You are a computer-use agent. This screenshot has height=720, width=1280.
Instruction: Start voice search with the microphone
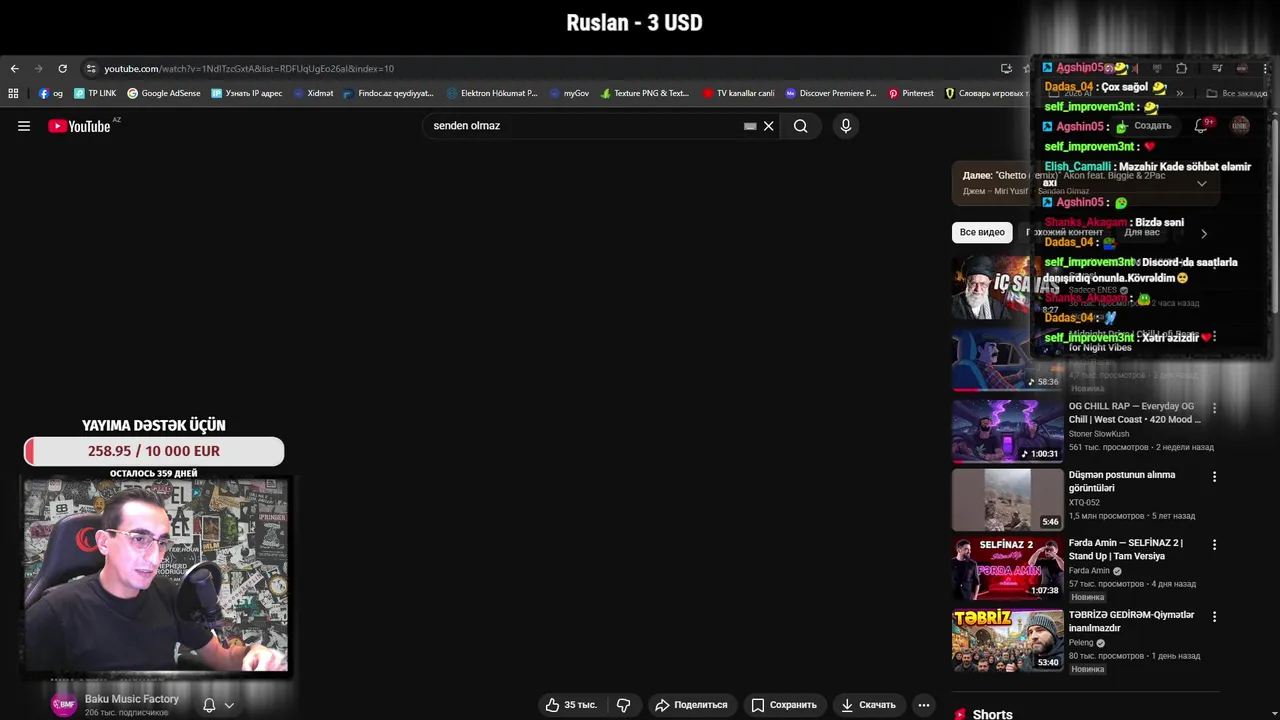pos(846,126)
